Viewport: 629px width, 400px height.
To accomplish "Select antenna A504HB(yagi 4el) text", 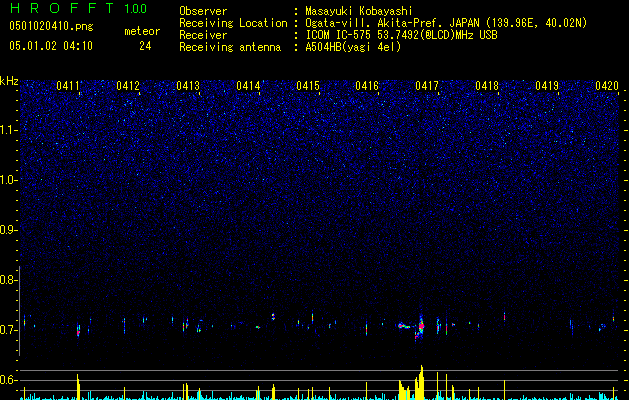I will (353, 47).
